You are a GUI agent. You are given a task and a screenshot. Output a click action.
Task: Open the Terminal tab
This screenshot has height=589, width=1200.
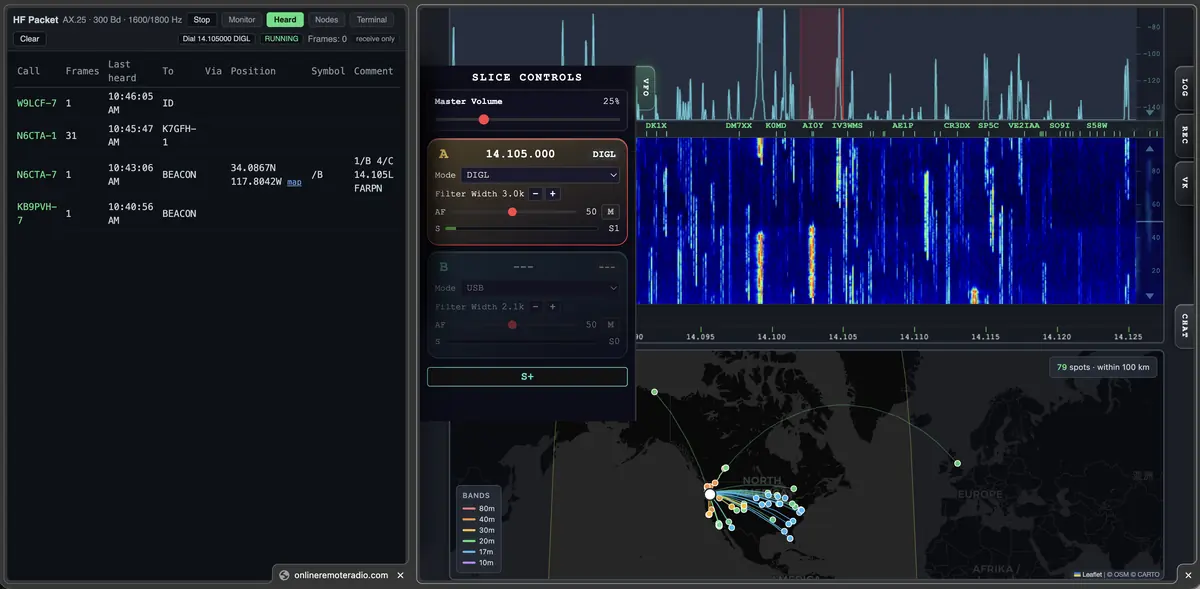(x=371, y=19)
